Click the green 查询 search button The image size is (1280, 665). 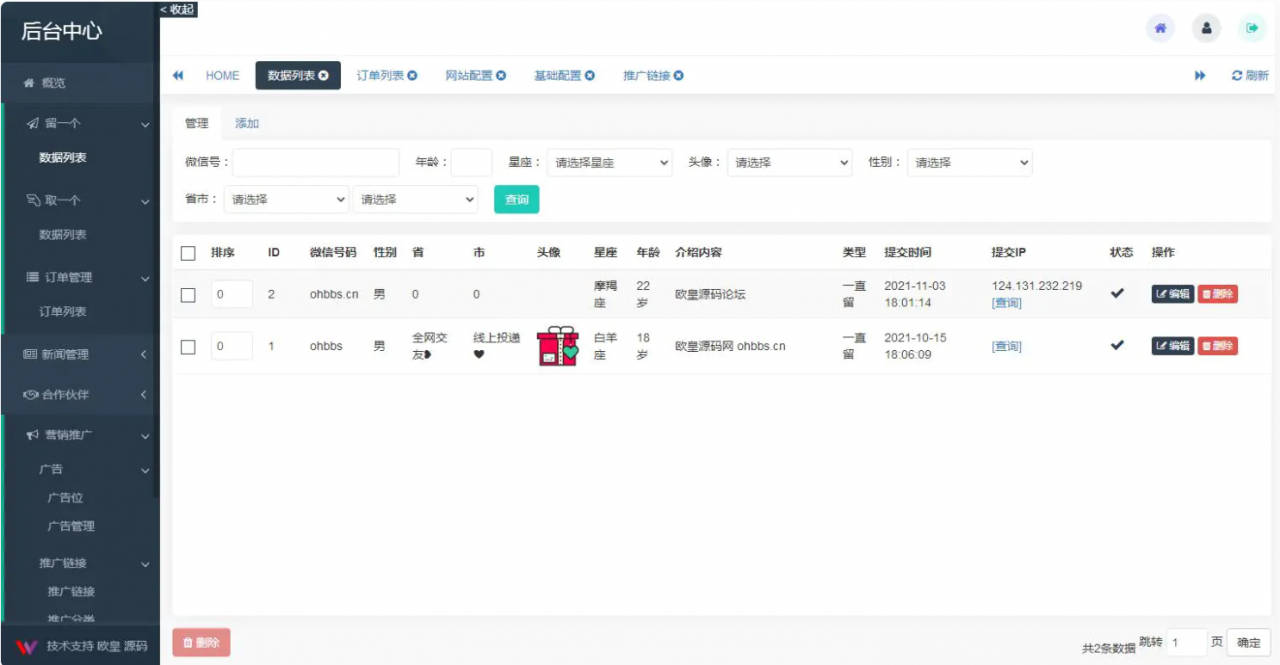517,199
